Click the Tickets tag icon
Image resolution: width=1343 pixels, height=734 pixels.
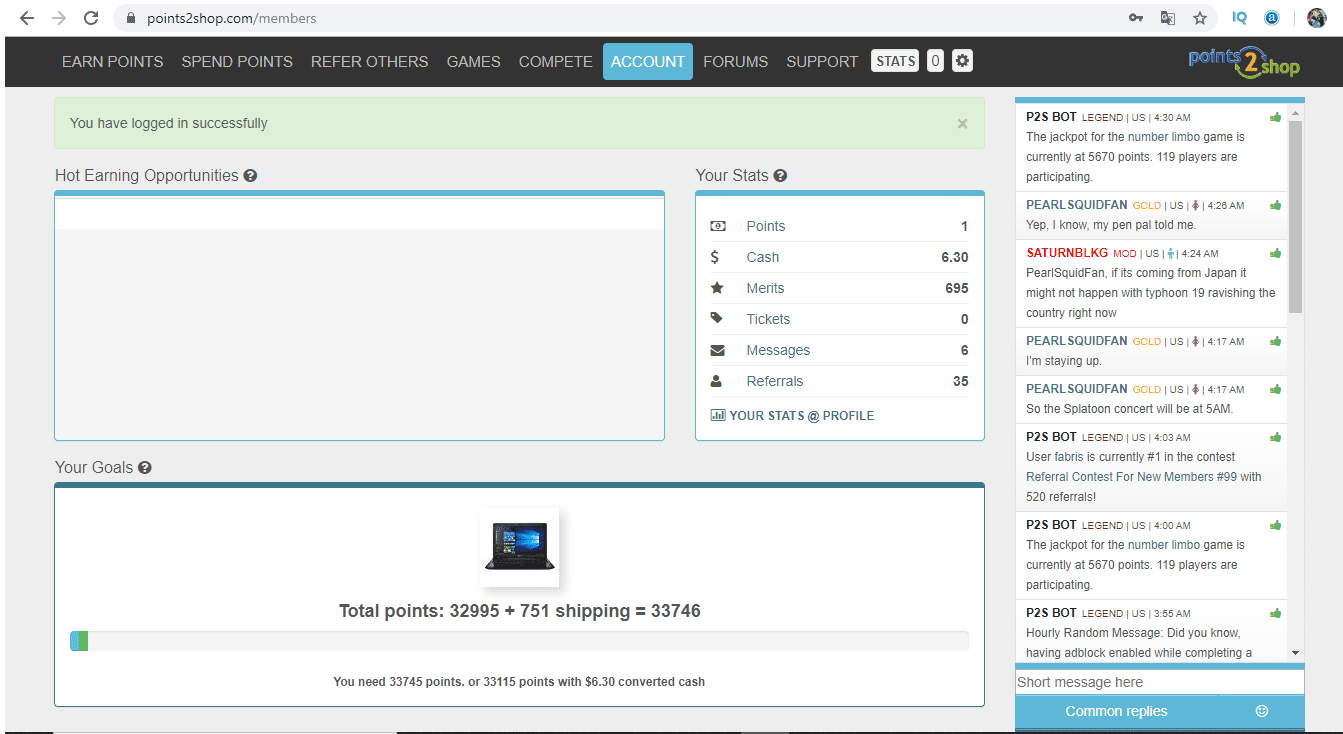(x=716, y=318)
